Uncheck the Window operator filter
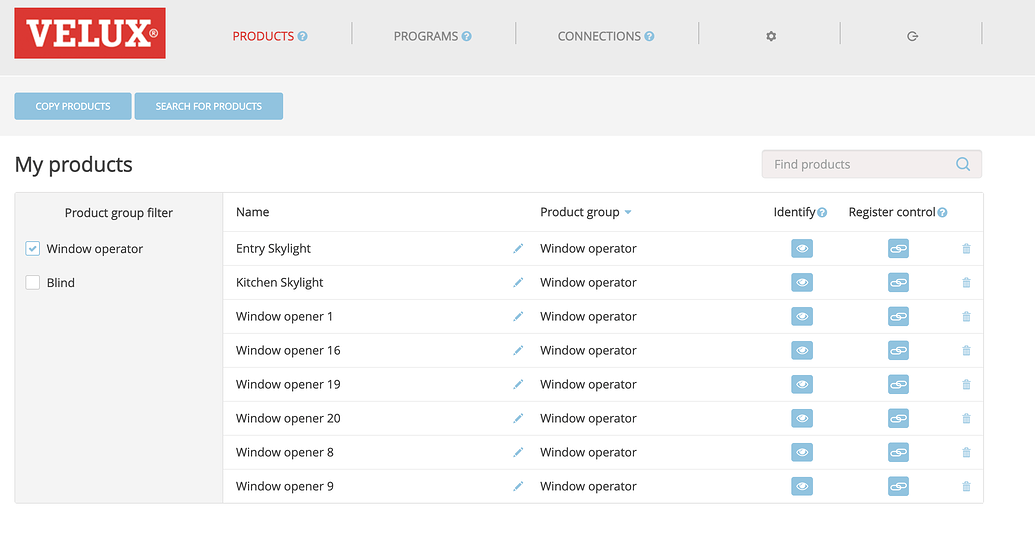Viewport: 1035px width, 540px height. [x=33, y=249]
